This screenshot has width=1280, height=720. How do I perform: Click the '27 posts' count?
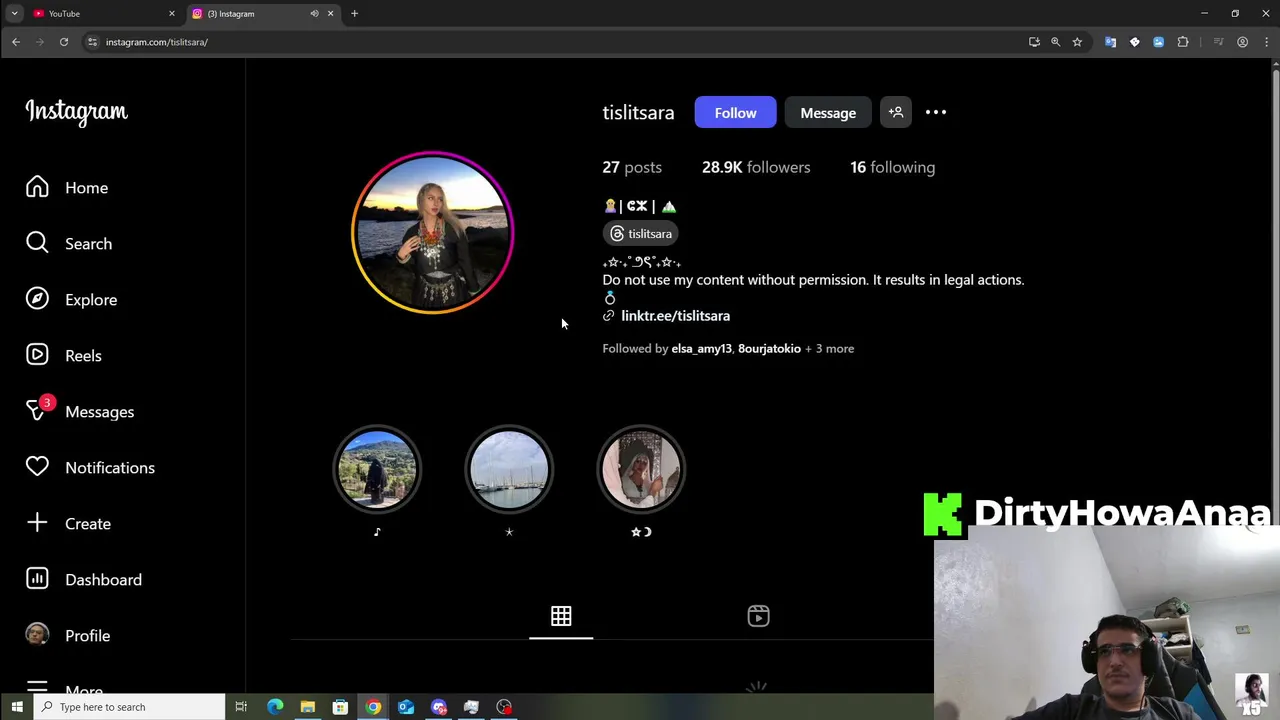point(632,167)
